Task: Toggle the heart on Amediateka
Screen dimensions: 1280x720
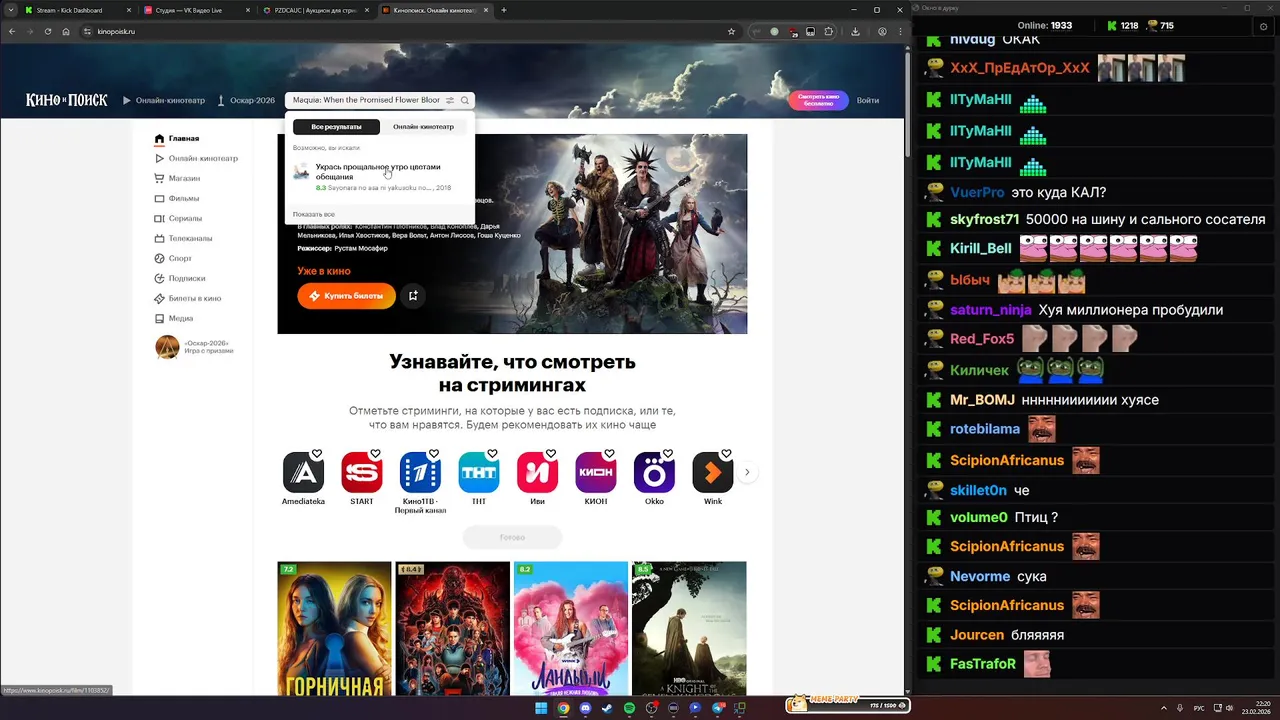Action: coord(317,454)
